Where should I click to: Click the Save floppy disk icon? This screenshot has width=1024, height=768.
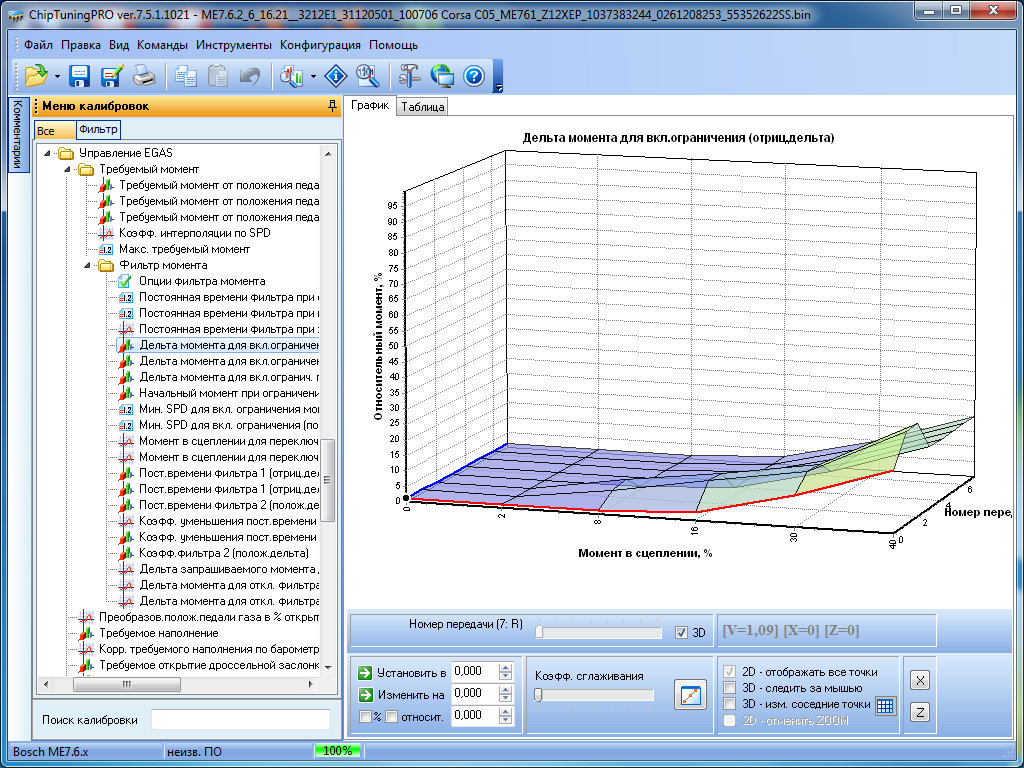pos(80,76)
